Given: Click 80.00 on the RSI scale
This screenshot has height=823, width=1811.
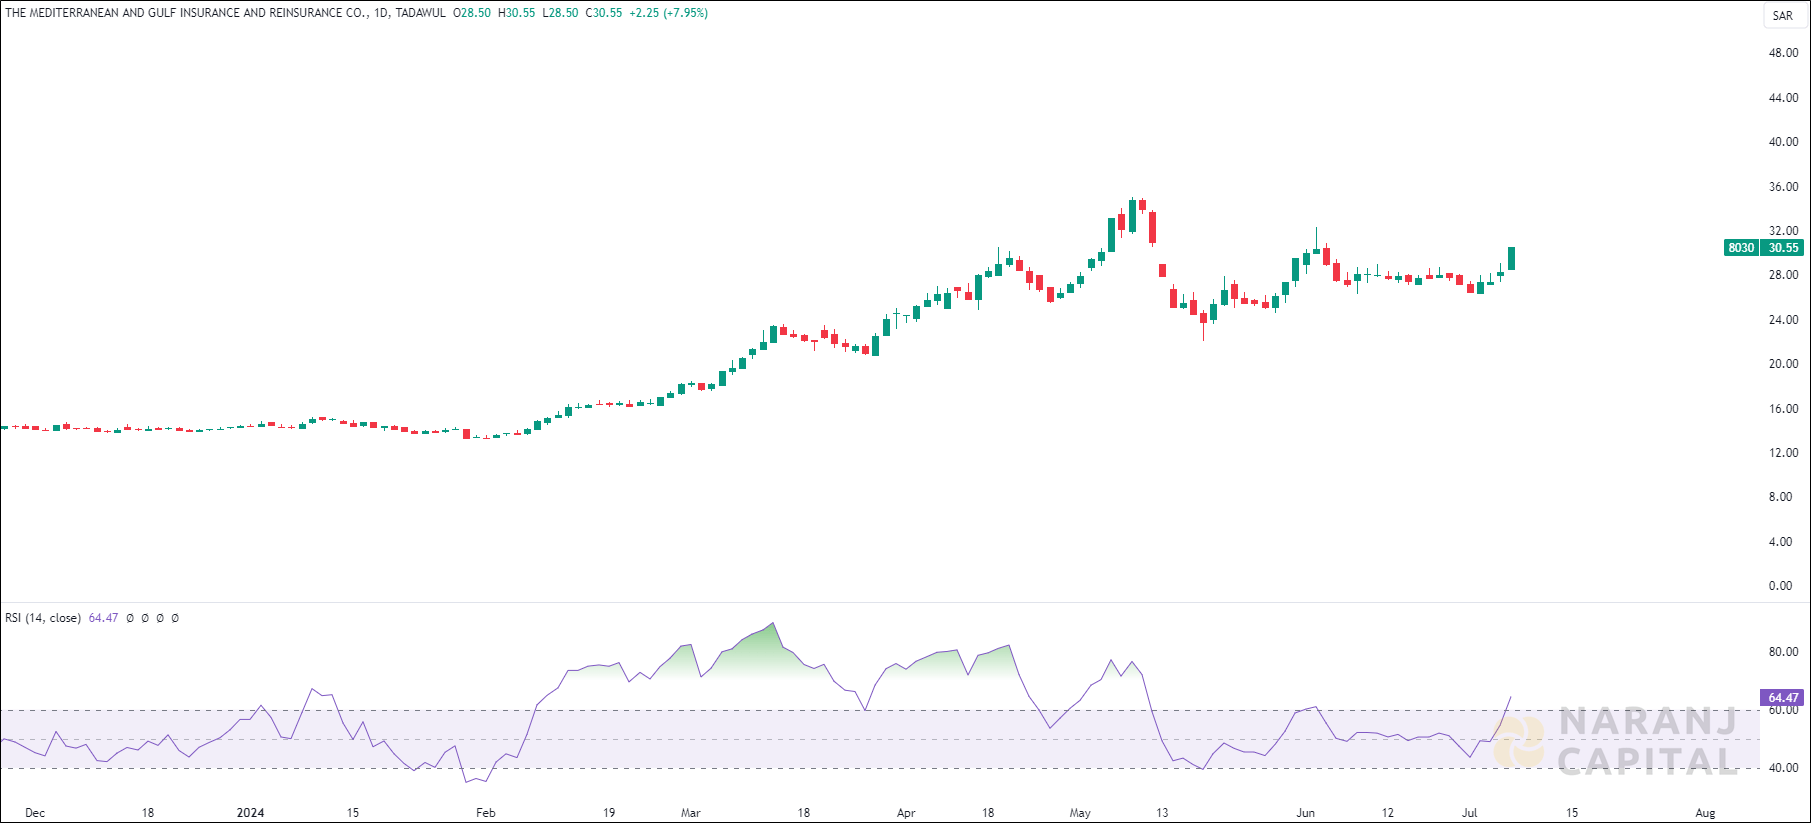Looking at the screenshot, I should (x=1783, y=652).
